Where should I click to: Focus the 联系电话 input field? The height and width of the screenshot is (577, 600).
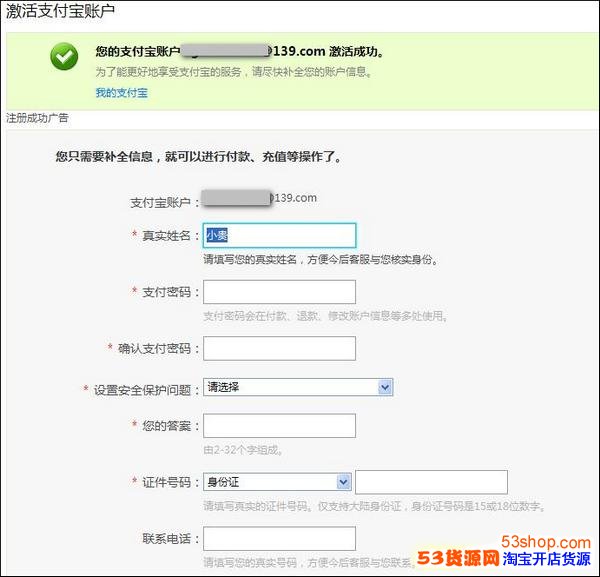(x=279, y=538)
